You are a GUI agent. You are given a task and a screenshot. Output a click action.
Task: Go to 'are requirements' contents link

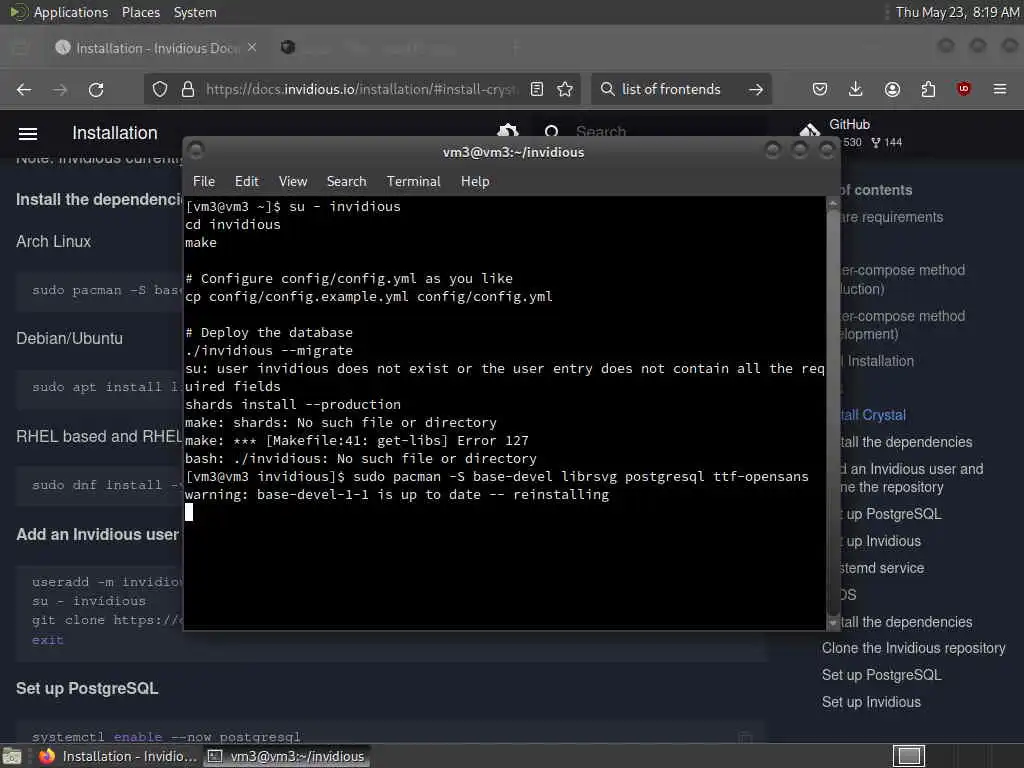pos(892,217)
